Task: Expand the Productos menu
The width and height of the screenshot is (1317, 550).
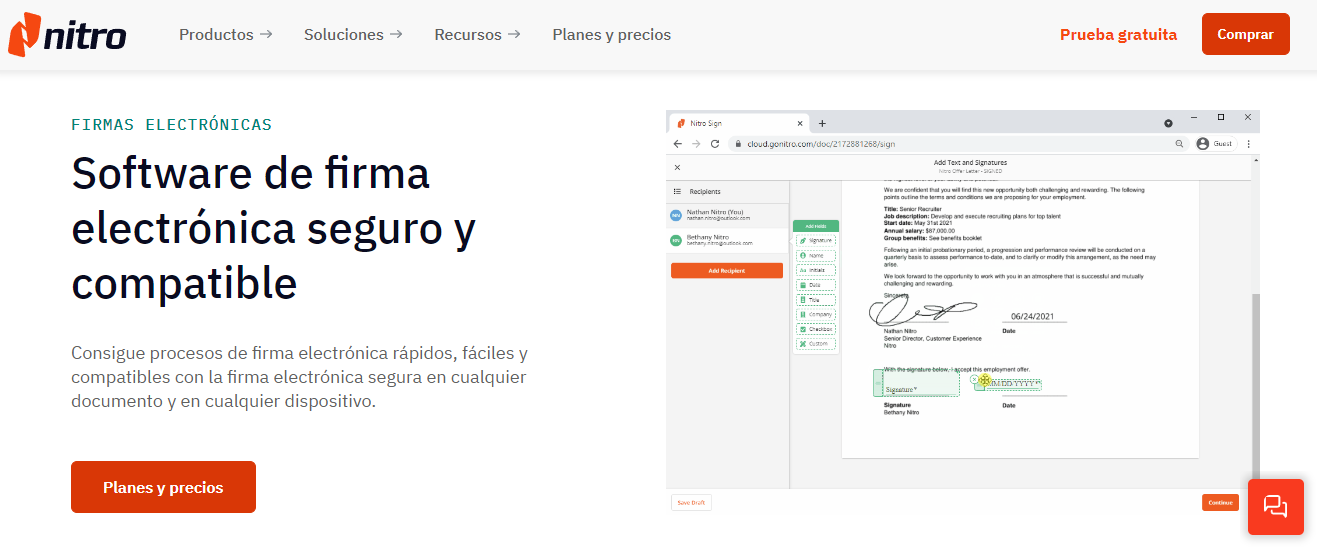Action: [225, 34]
